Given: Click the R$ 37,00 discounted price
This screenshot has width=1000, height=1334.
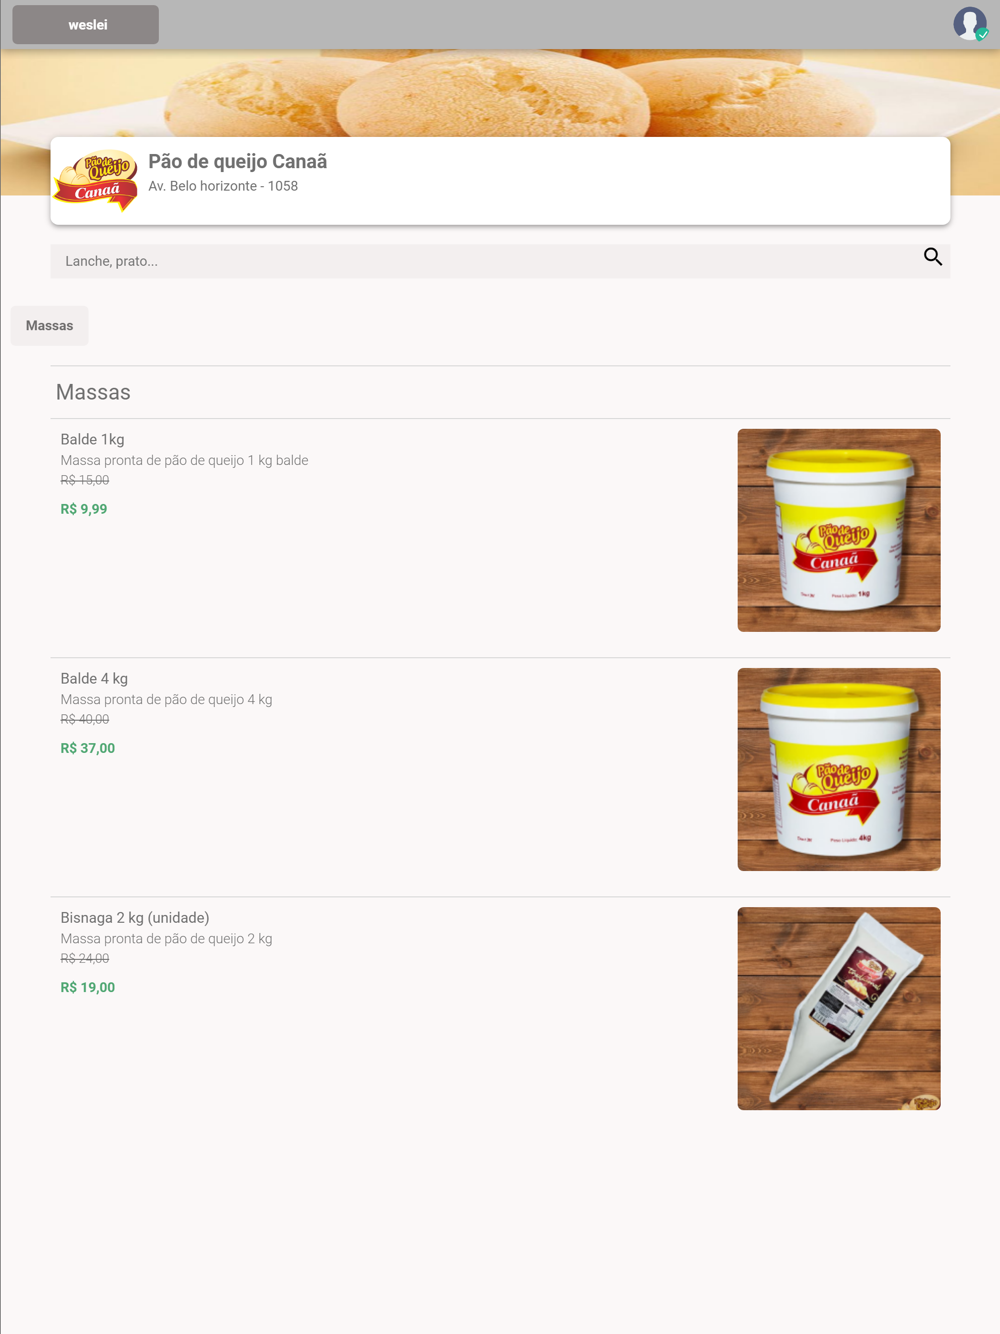Looking at the screenshot, I should [x=88, y=748].
